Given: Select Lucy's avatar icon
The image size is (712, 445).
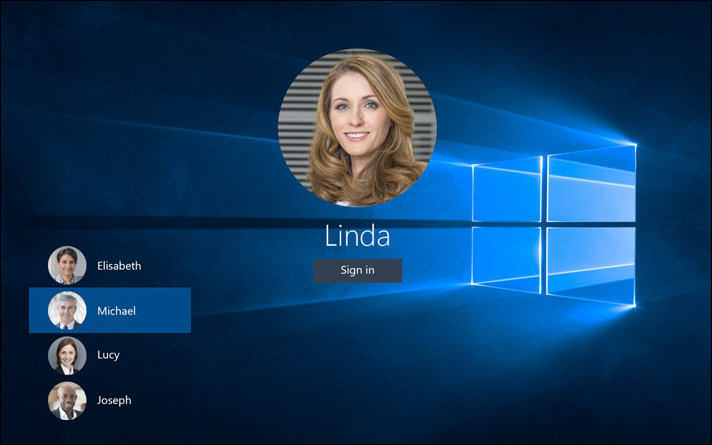Looking at the screenshot, I should click(67, 355).
